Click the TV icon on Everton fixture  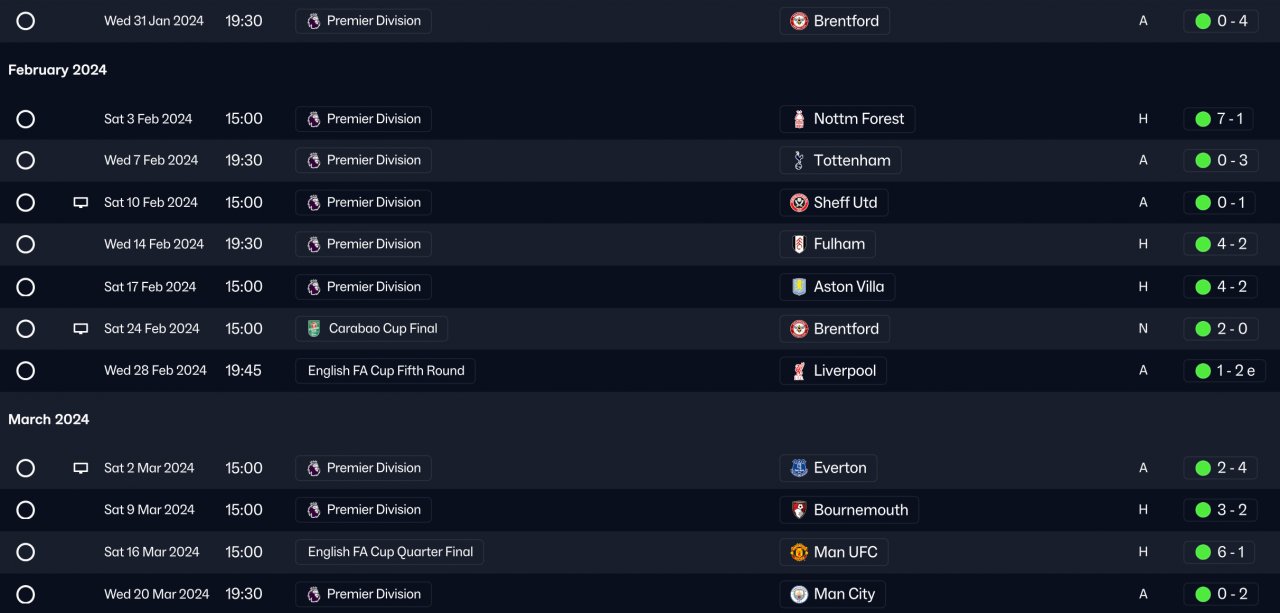click(81, 468)
